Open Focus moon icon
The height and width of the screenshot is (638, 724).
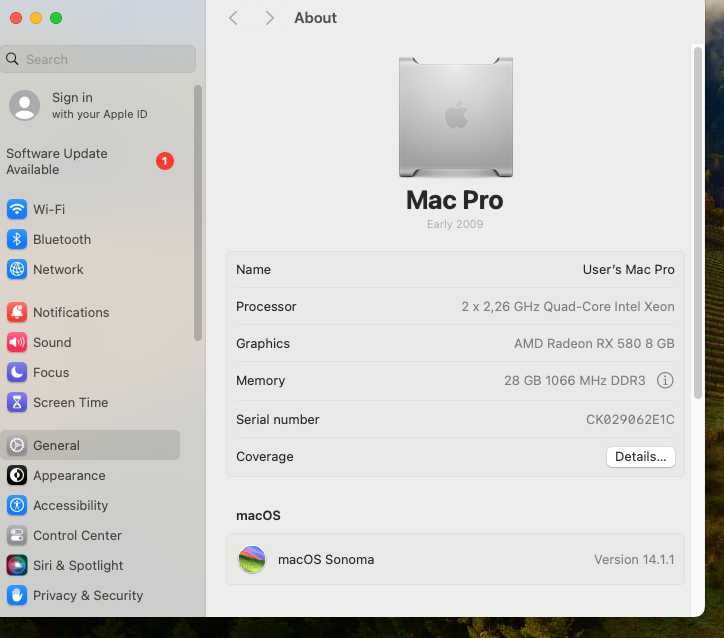(x=17, y=372)
